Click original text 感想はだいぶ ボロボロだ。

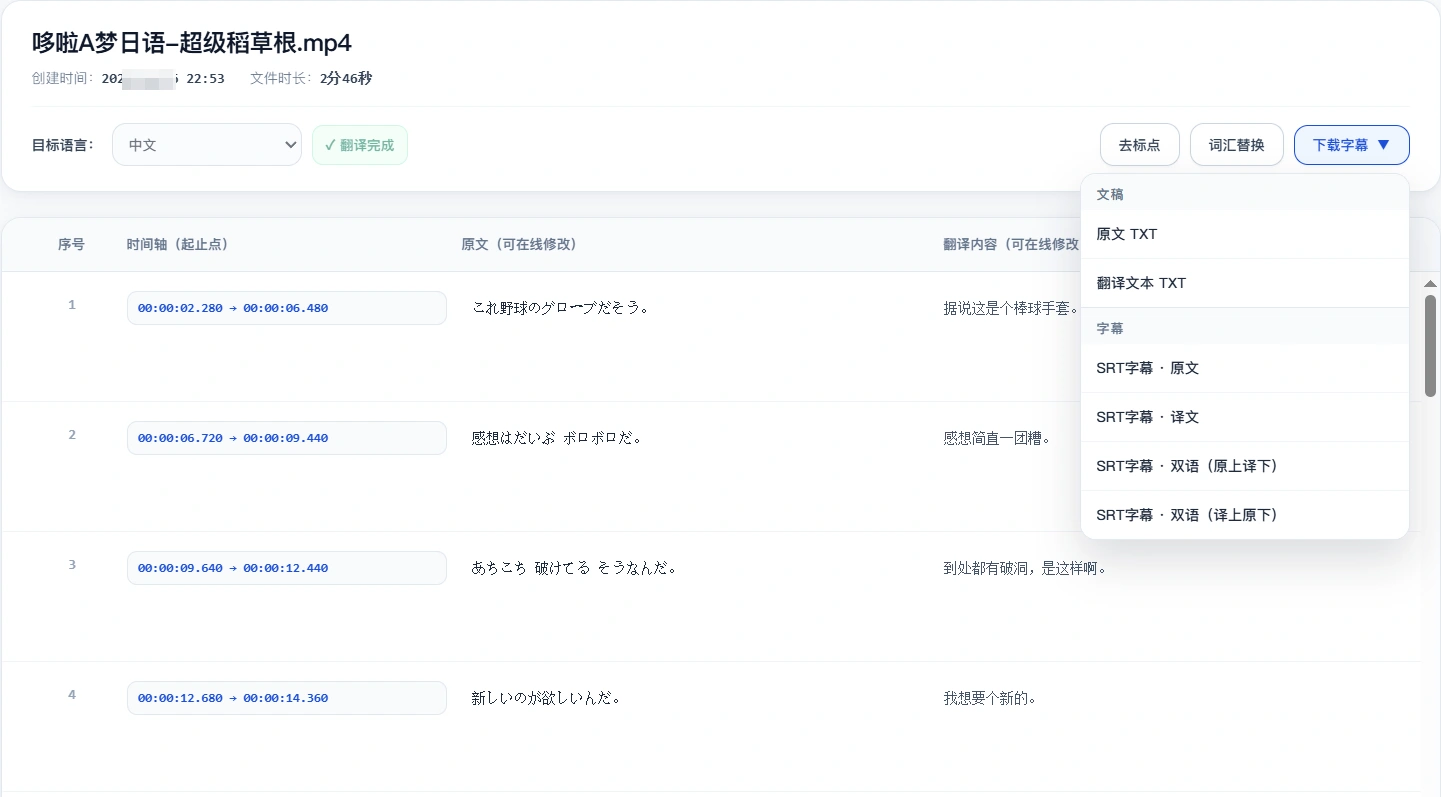click(x=556, y=438)
